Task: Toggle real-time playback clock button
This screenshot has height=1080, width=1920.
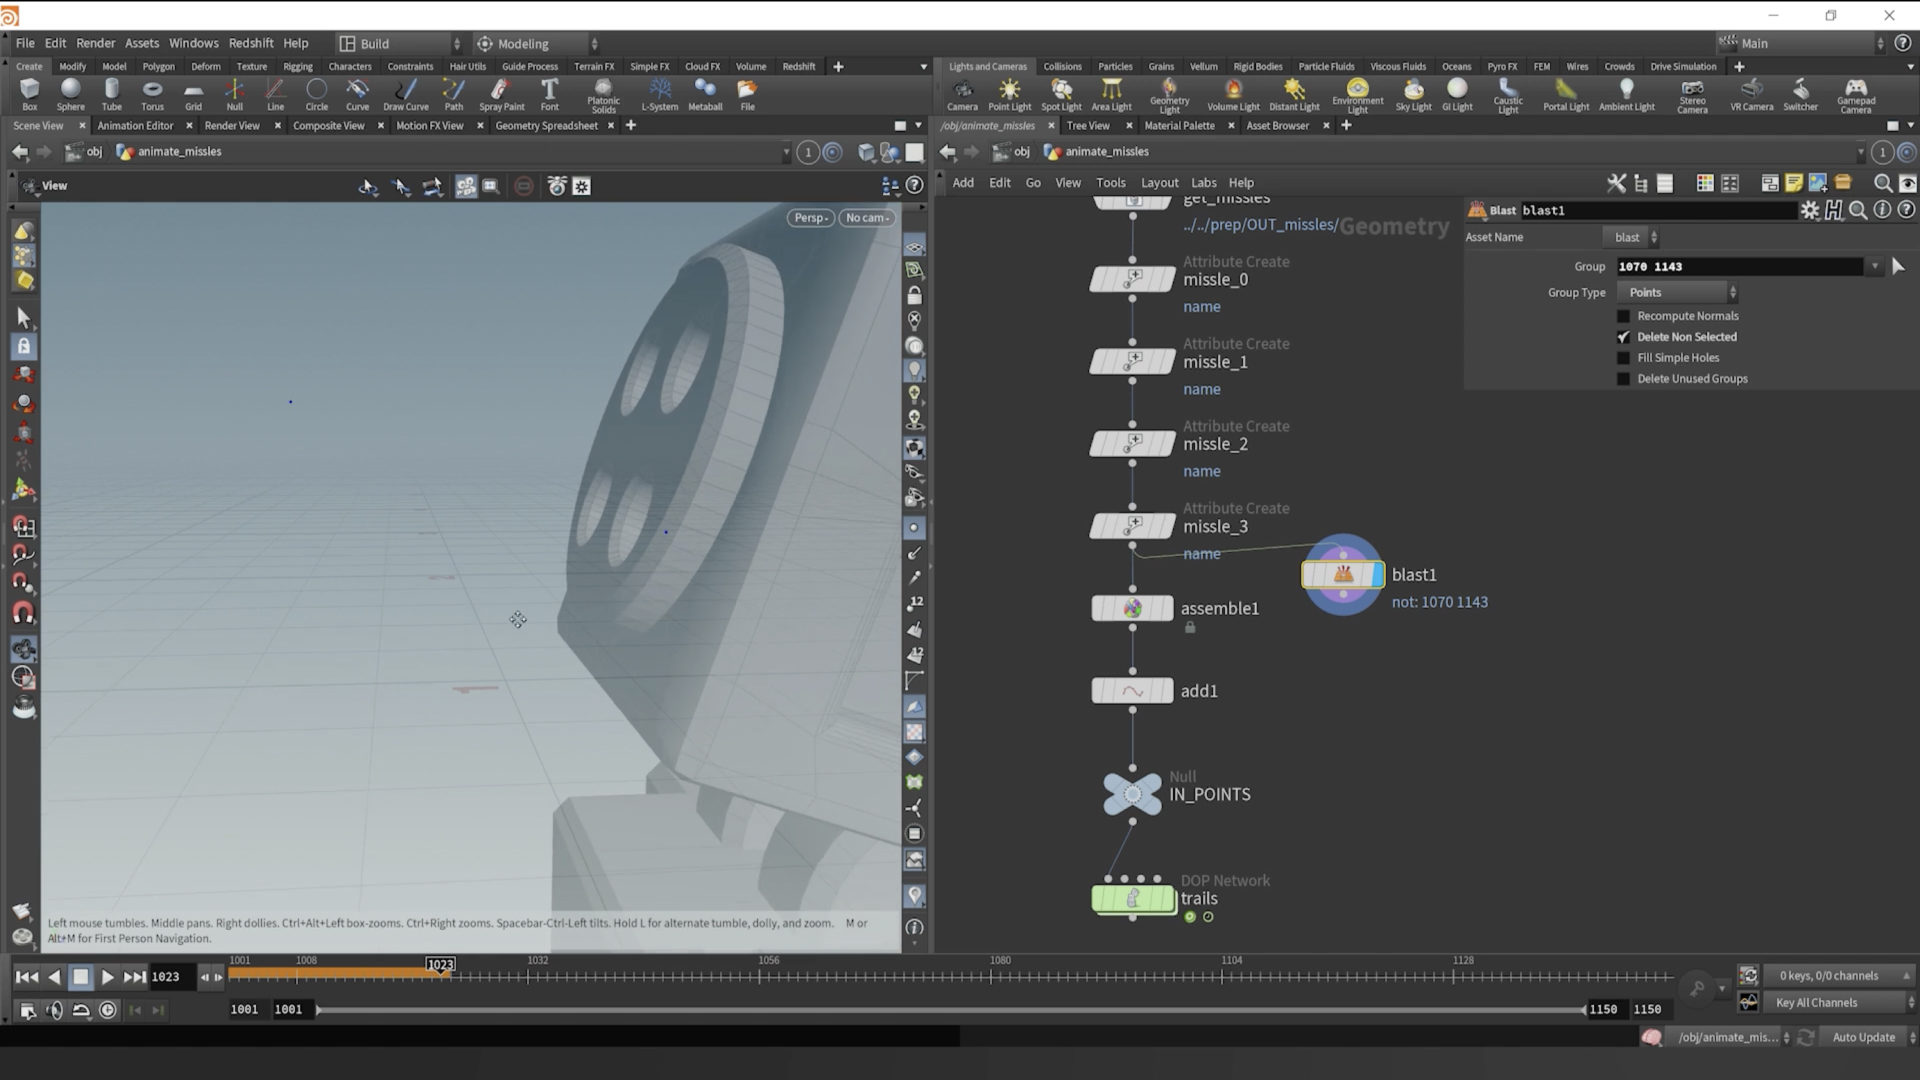Action: point(108,1010)
